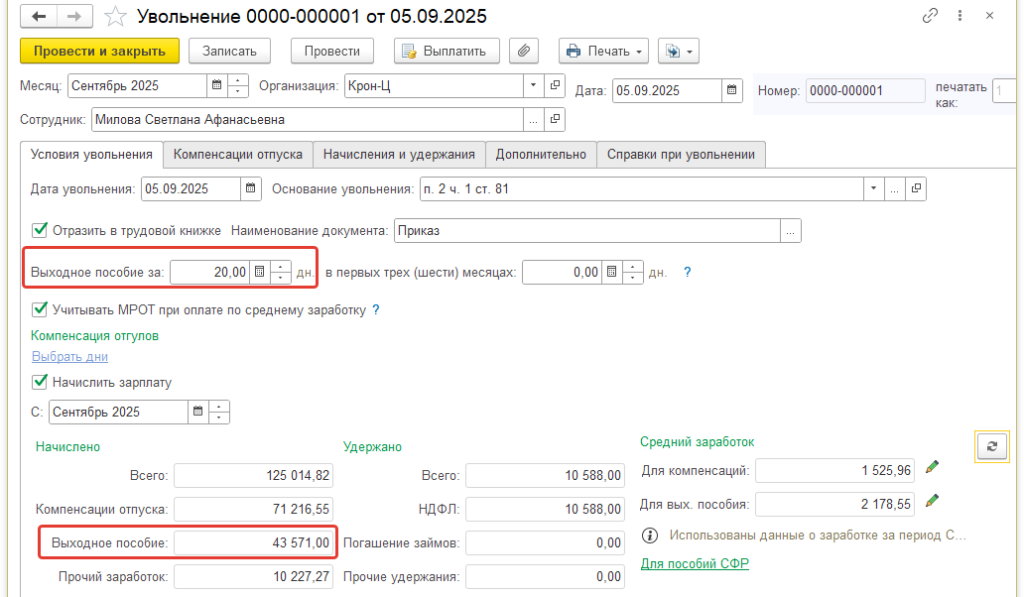The width and height of the screenshot is (1024, 597).
Task: Click the refresh recalculation arrows button
Action: coord(991,446)
